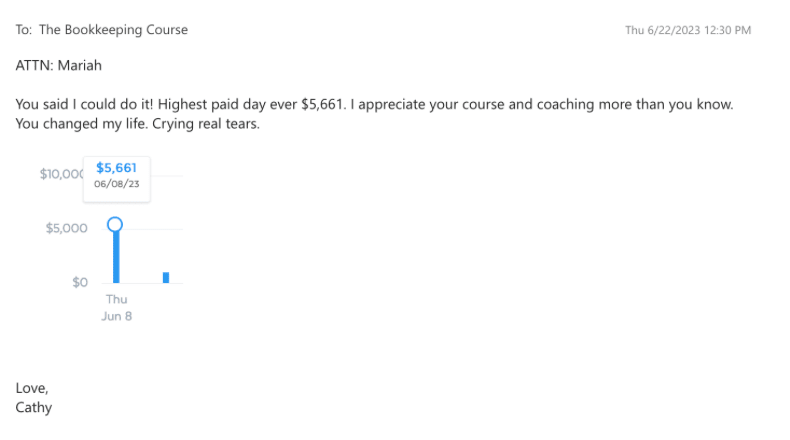This screenshot has width=790, height=440.
Task: Click the Thu 6/22/2023 12:30 PM timestamp
Action: tap(688, 30)
